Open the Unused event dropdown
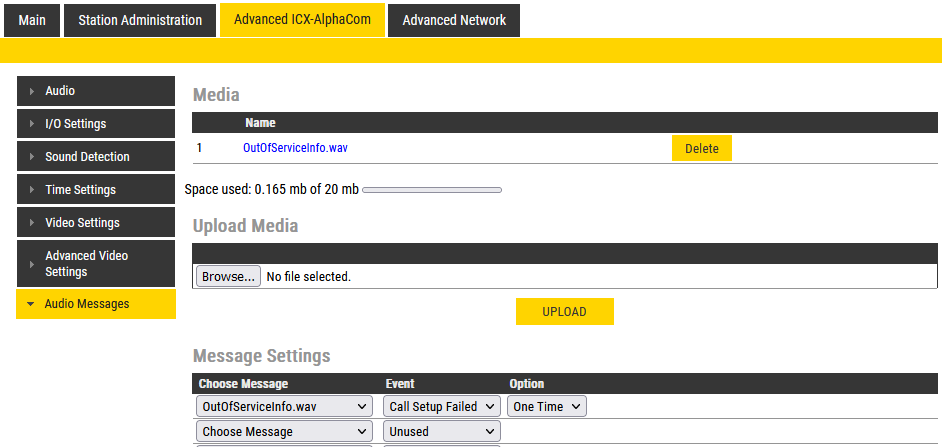942x447 pixels. [x=442, y=432]
